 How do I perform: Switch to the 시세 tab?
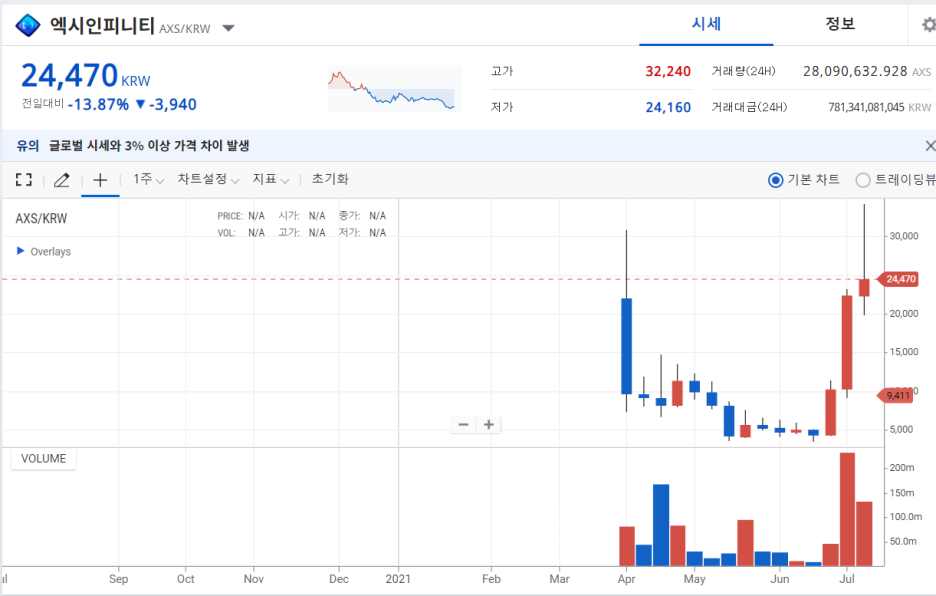[x=706, y=24]
